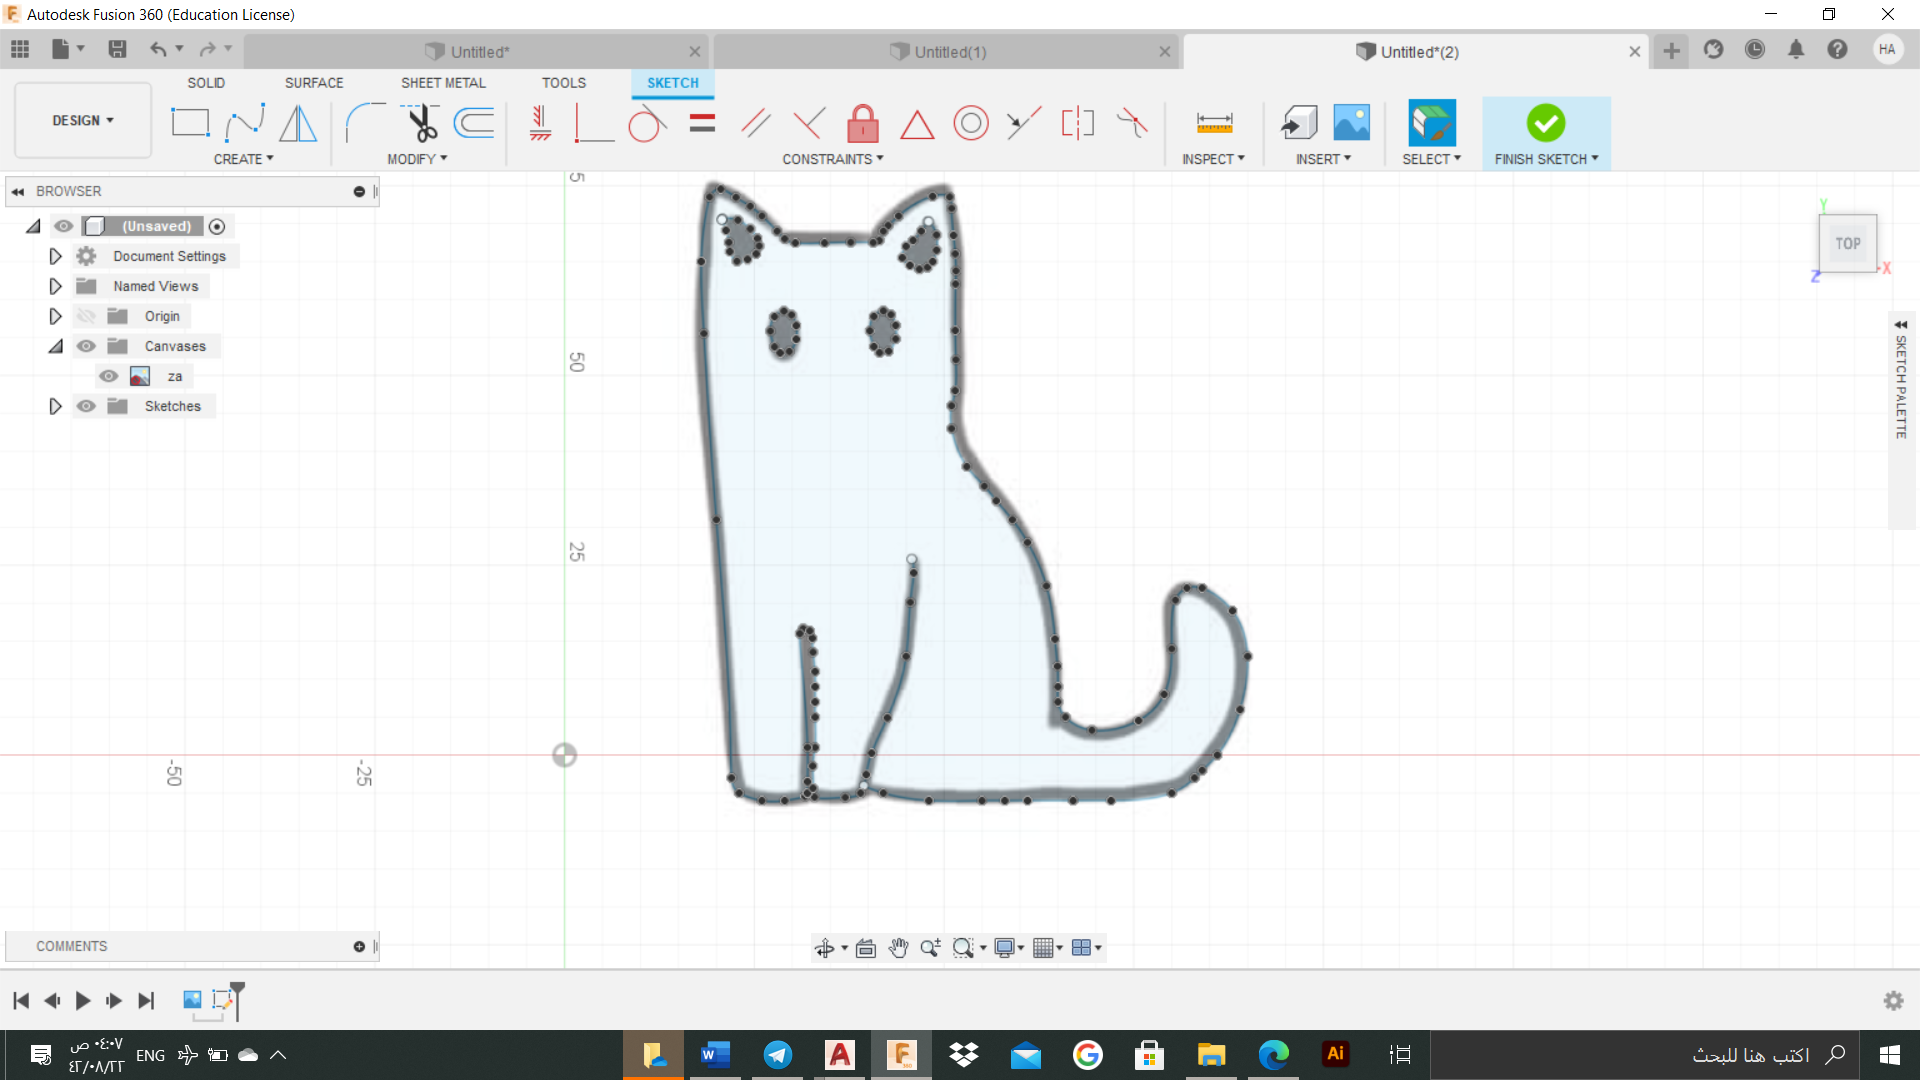Open the data panel grid icon

(20, 49)
